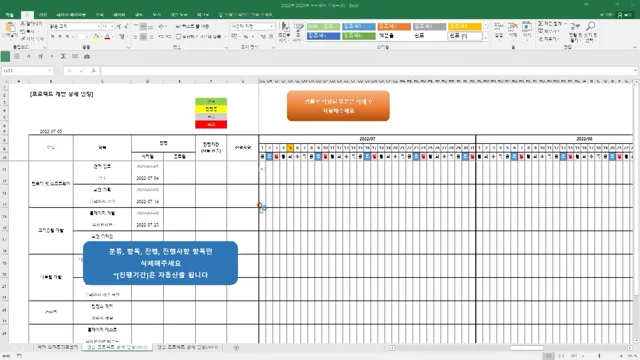Click the first sheet tab at bottom
Image resolution: width=640 pixels, height=360 pixels.
point(57,347)
